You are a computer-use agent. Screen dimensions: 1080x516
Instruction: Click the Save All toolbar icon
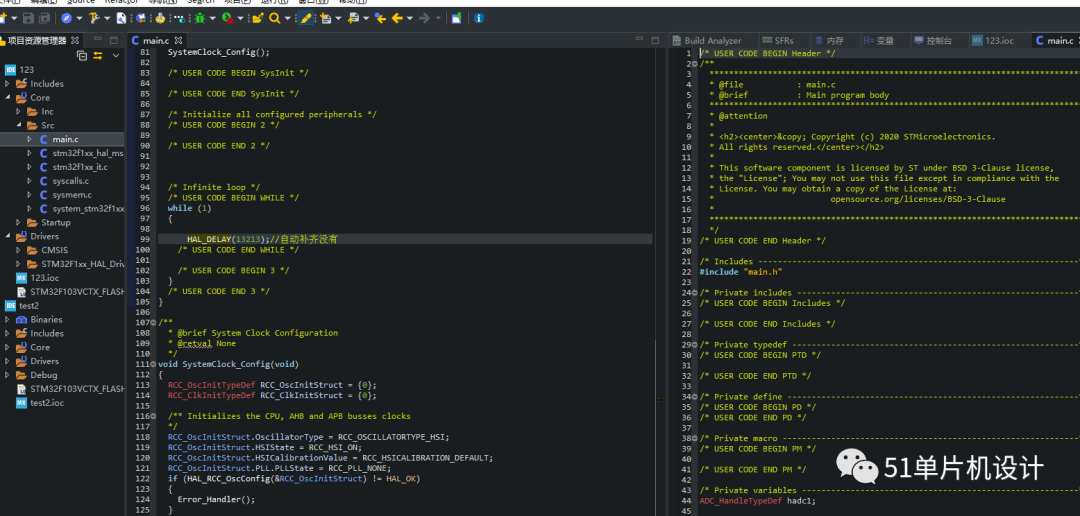point(44,19)
